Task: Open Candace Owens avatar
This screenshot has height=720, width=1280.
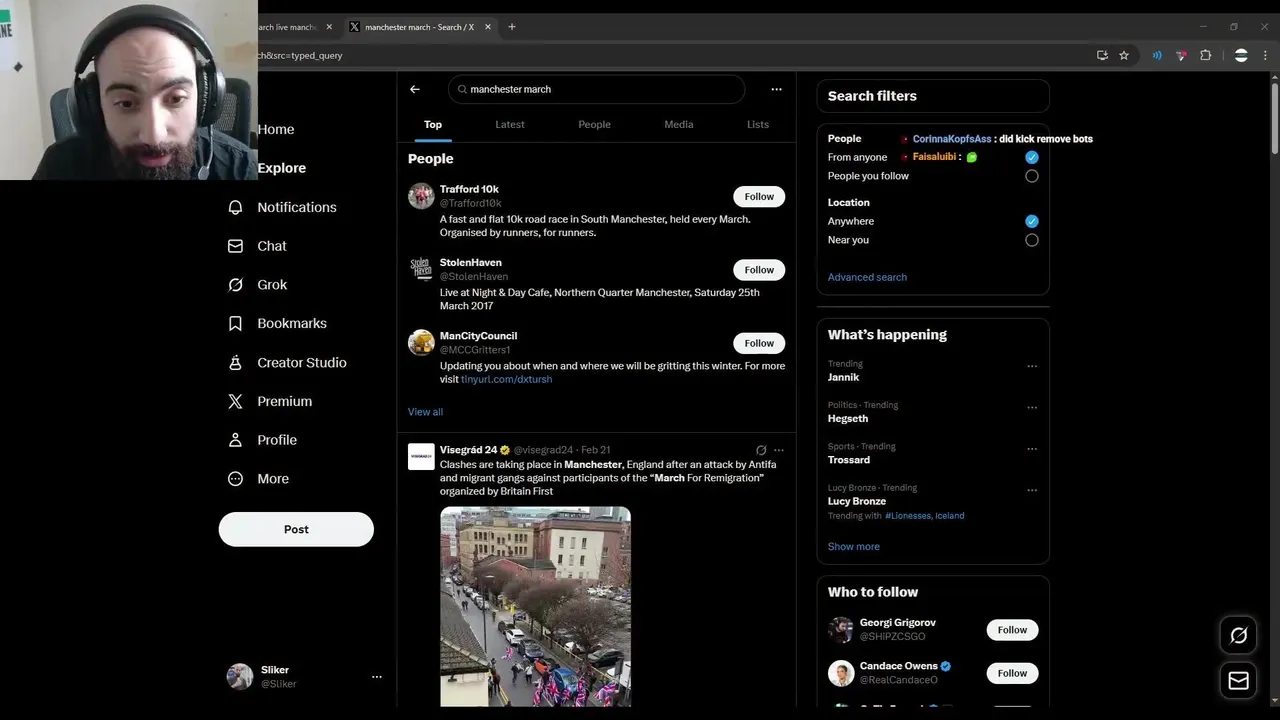Action: coord(841,673)
